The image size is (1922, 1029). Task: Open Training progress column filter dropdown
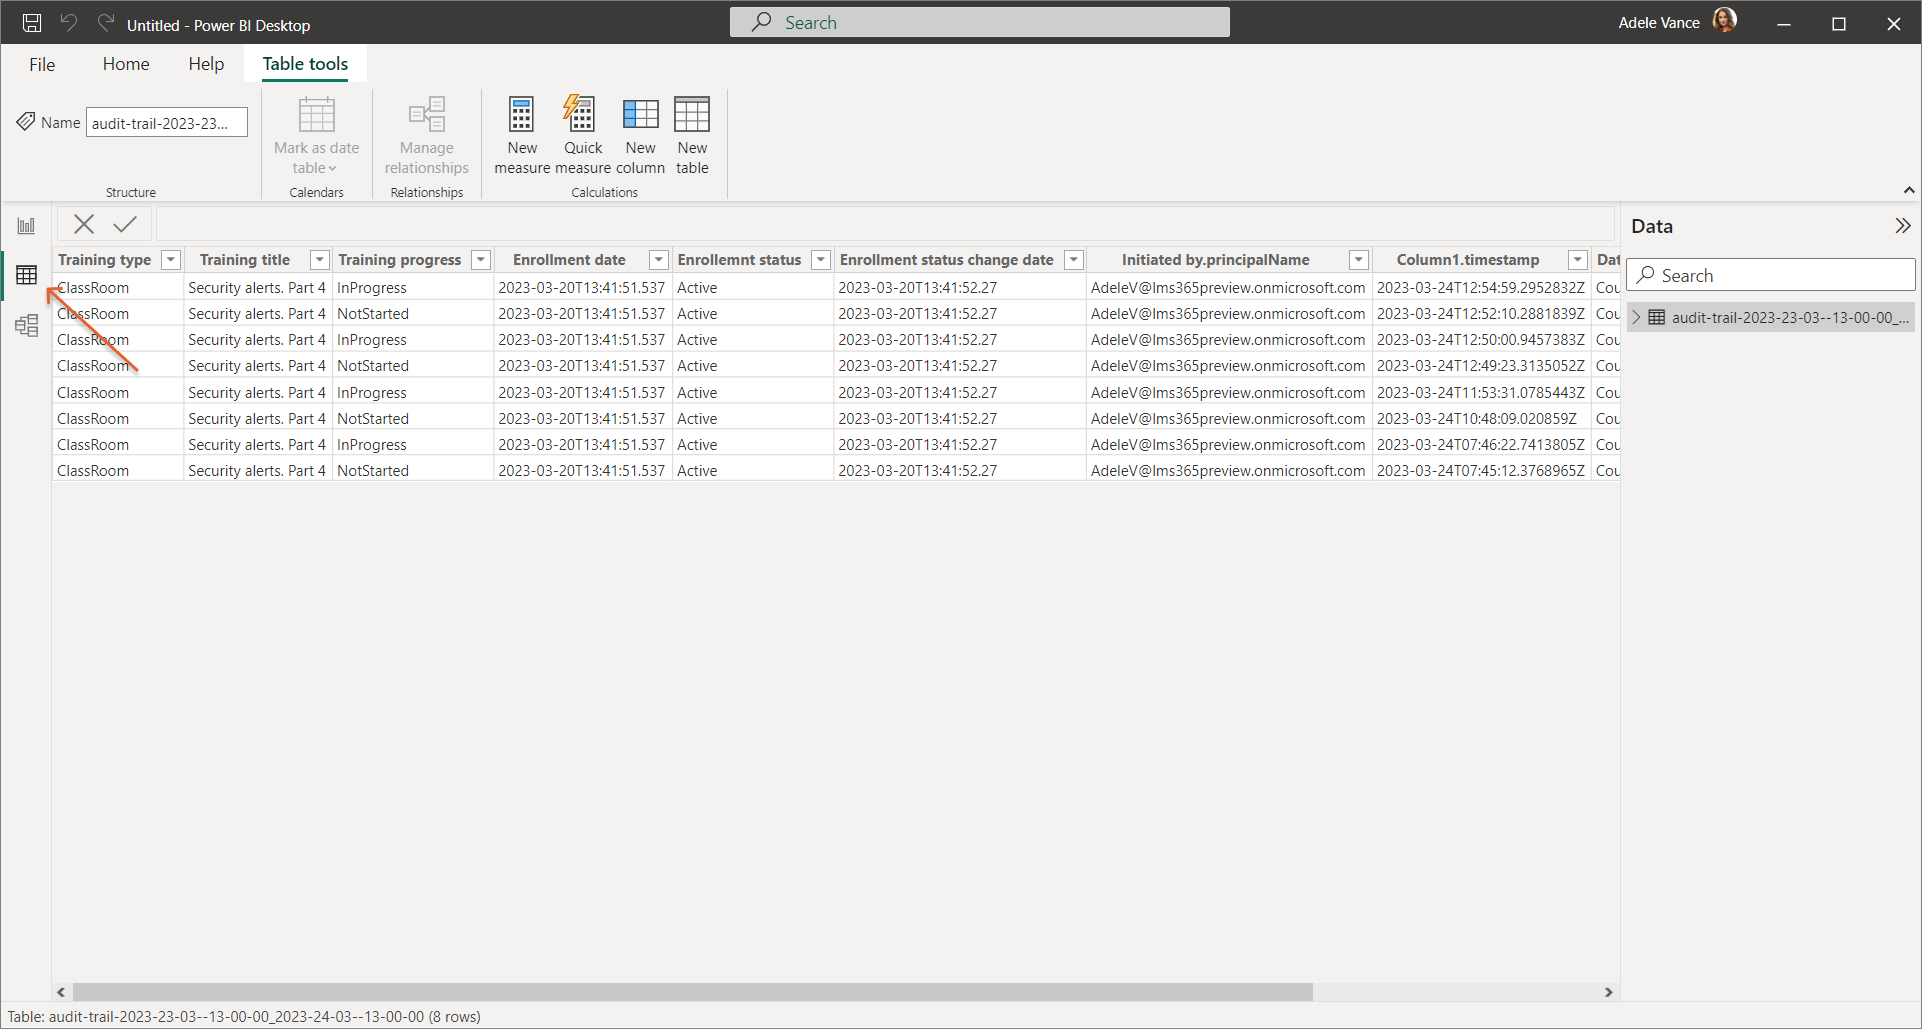point(481,260)
